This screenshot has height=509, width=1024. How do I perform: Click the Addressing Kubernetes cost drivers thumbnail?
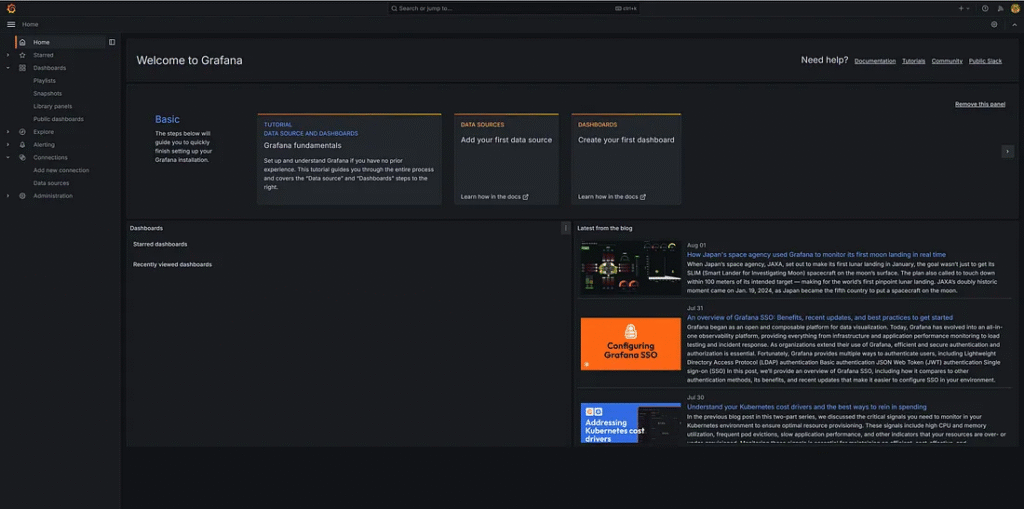pos(631,424)
